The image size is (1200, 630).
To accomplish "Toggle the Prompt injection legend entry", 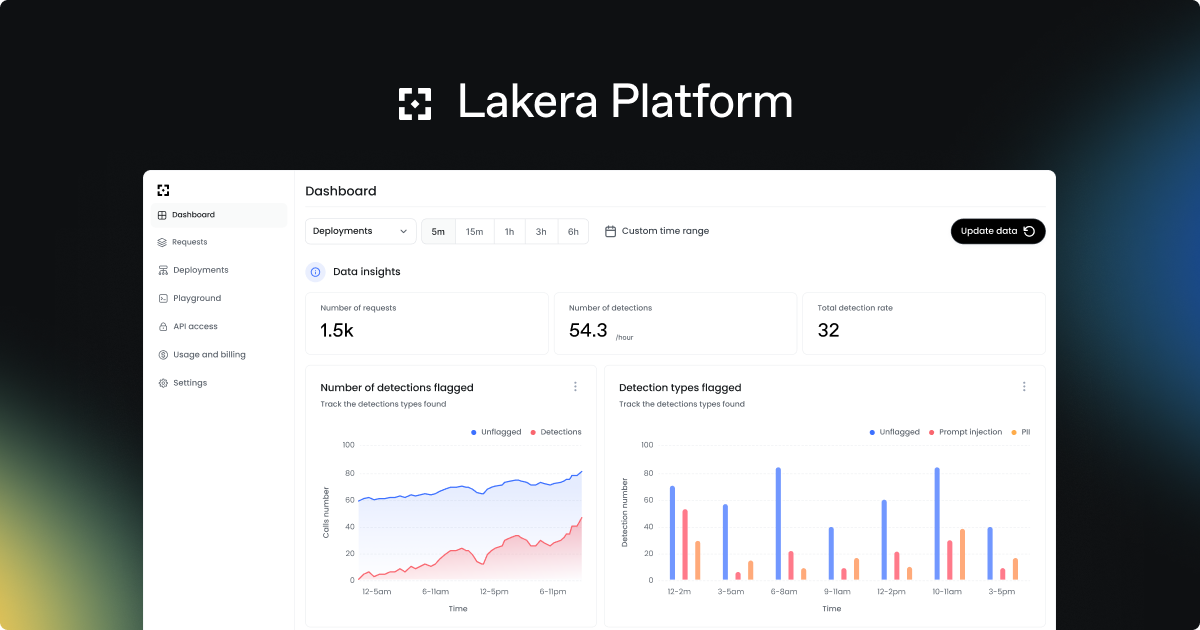I will tap(965, 432).
